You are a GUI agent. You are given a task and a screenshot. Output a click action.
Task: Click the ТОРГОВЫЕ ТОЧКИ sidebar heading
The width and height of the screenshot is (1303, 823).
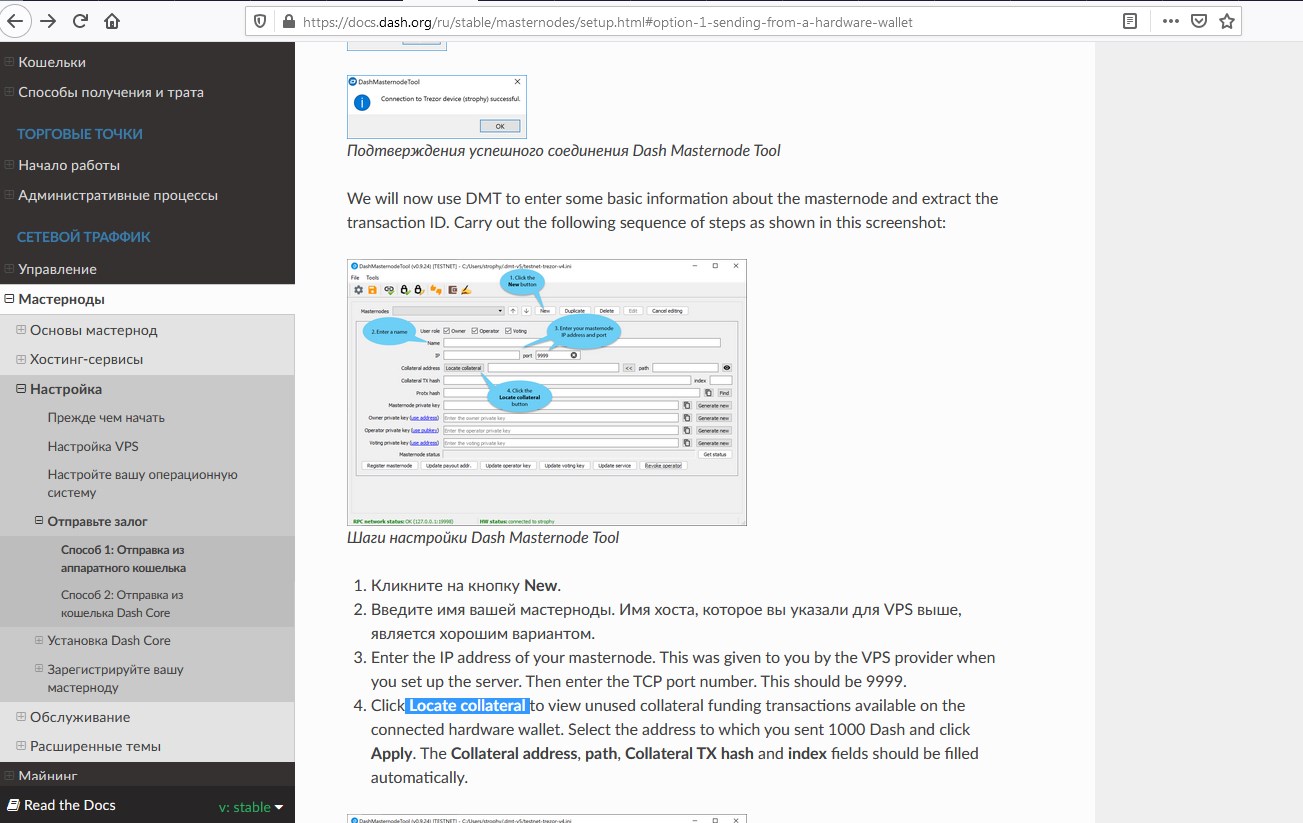(80, 134)
